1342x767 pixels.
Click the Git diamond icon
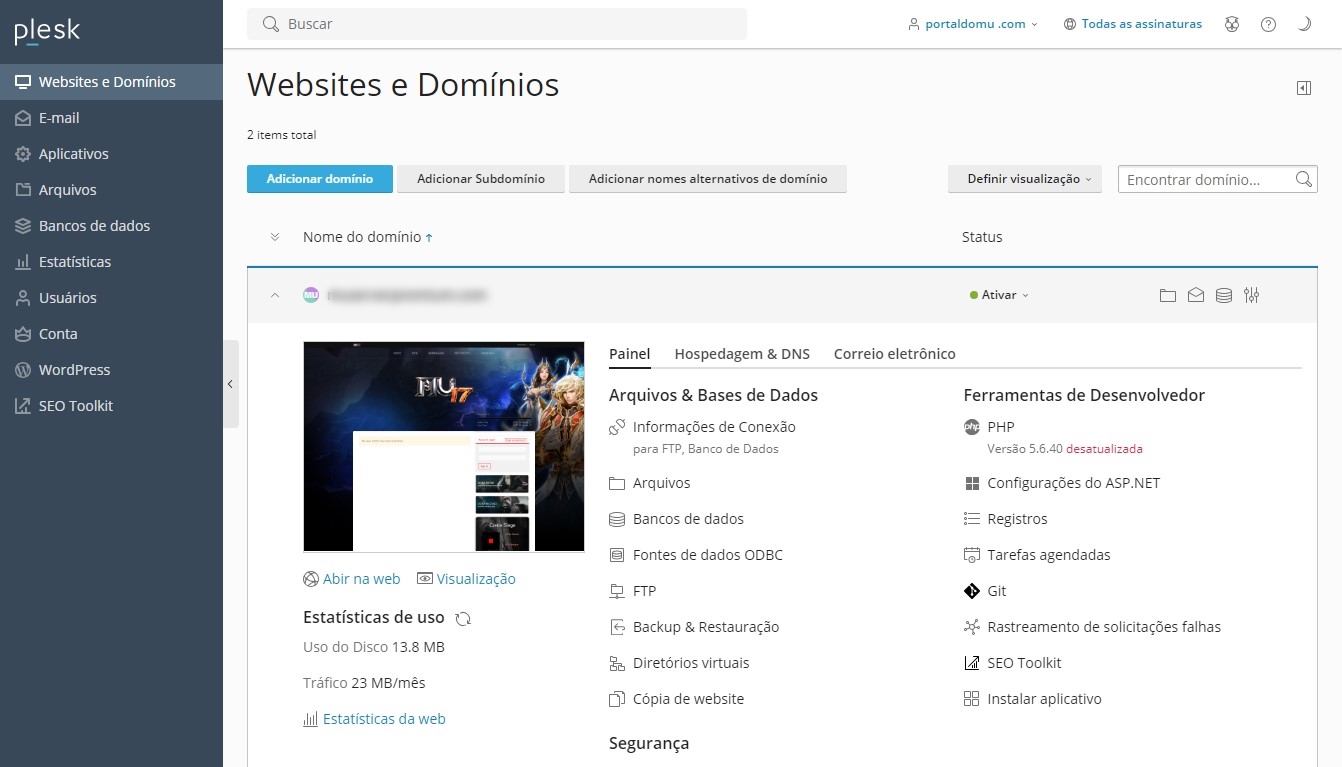click(x=971, y=591)
